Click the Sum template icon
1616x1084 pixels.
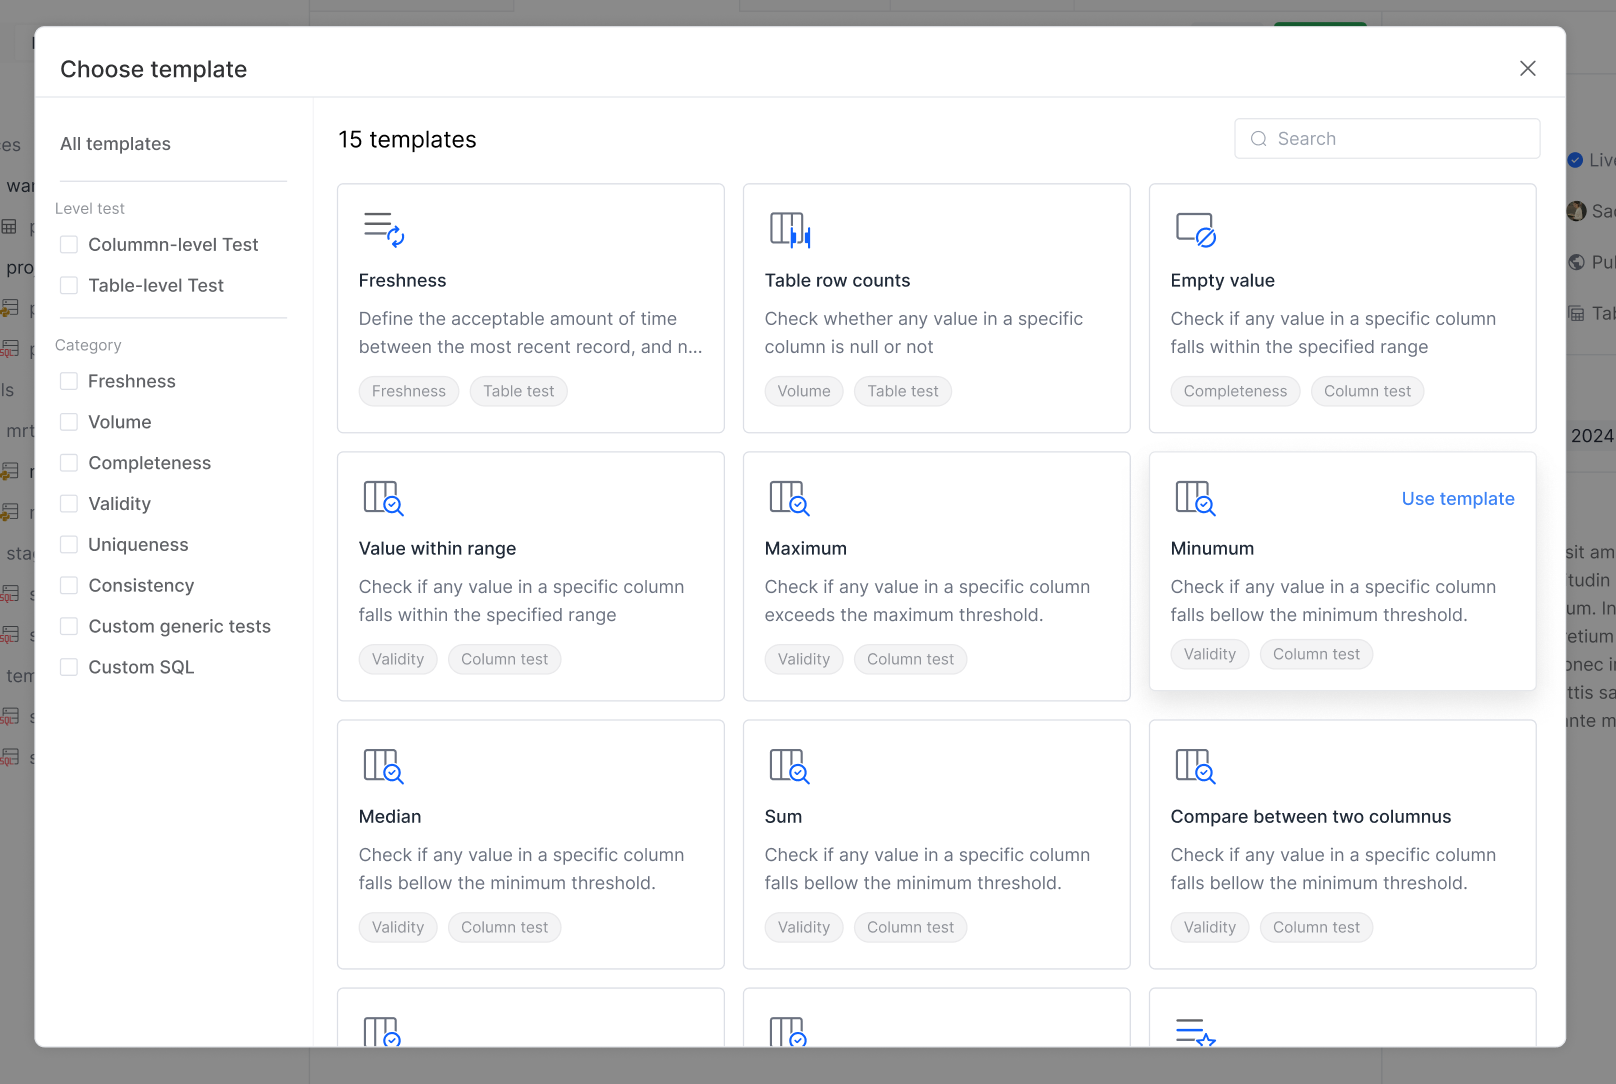789,765
